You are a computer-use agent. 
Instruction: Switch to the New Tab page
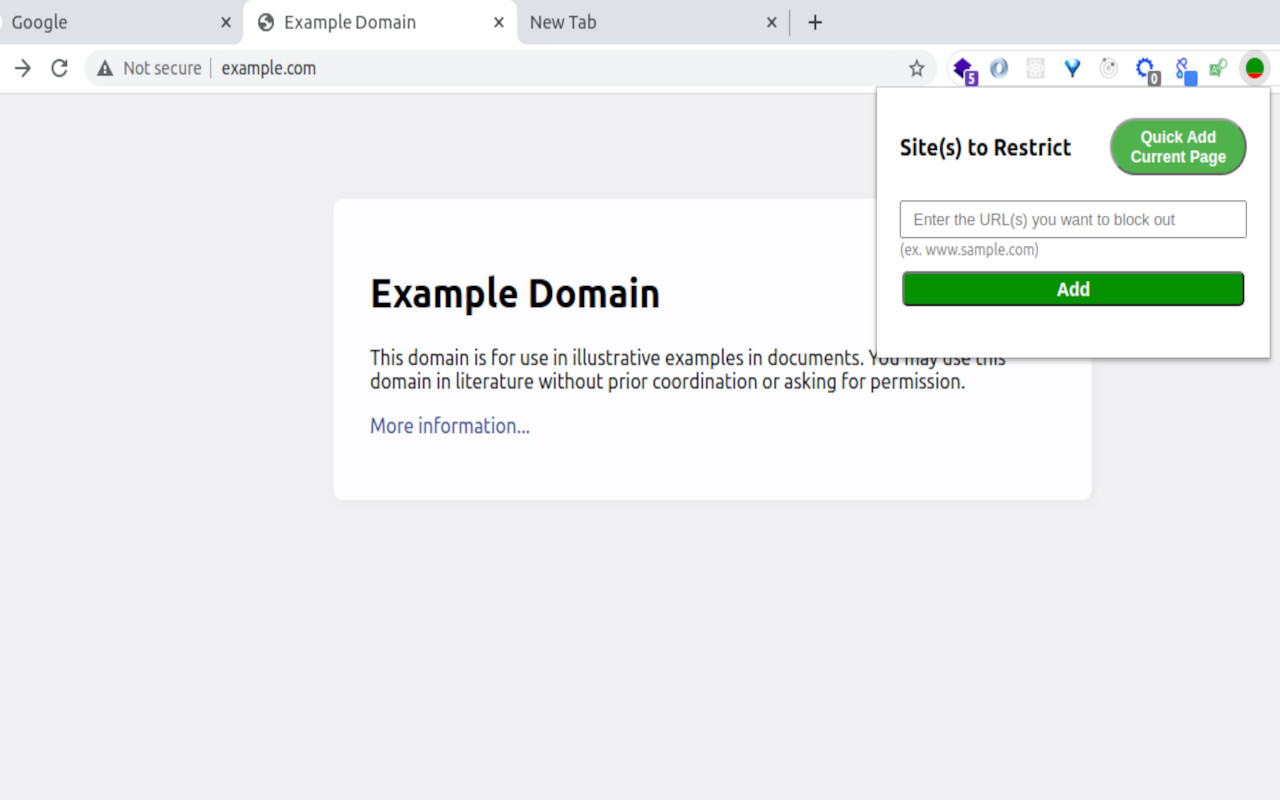tap(640, 22)
